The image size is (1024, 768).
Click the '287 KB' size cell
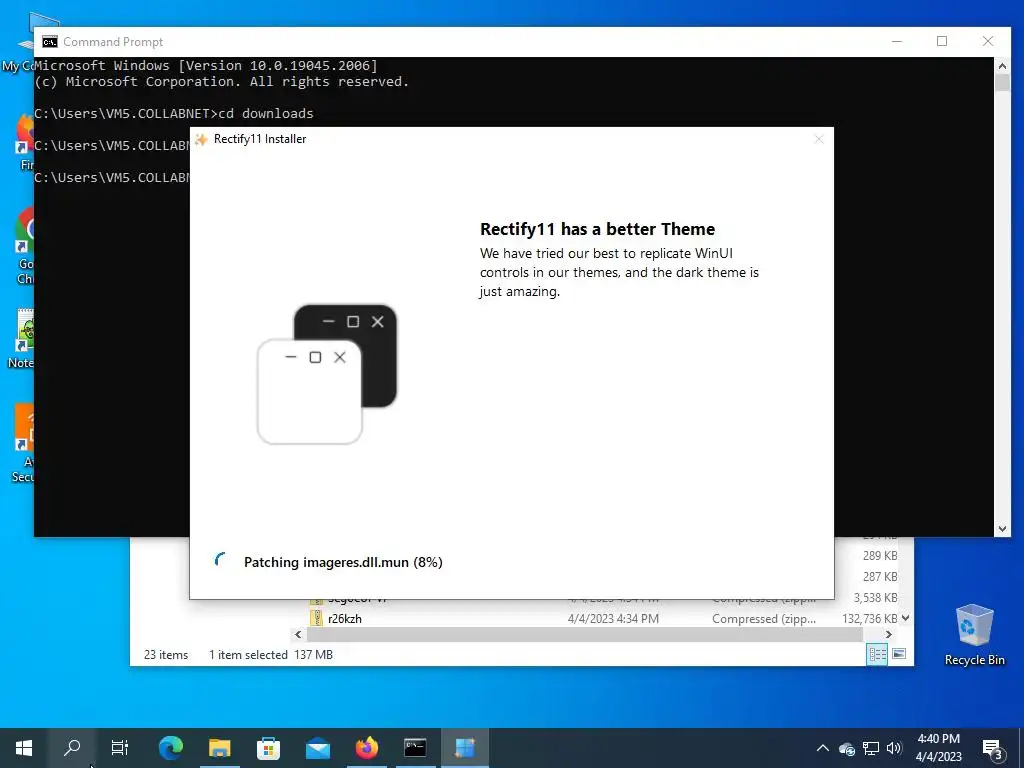[880, 577]
